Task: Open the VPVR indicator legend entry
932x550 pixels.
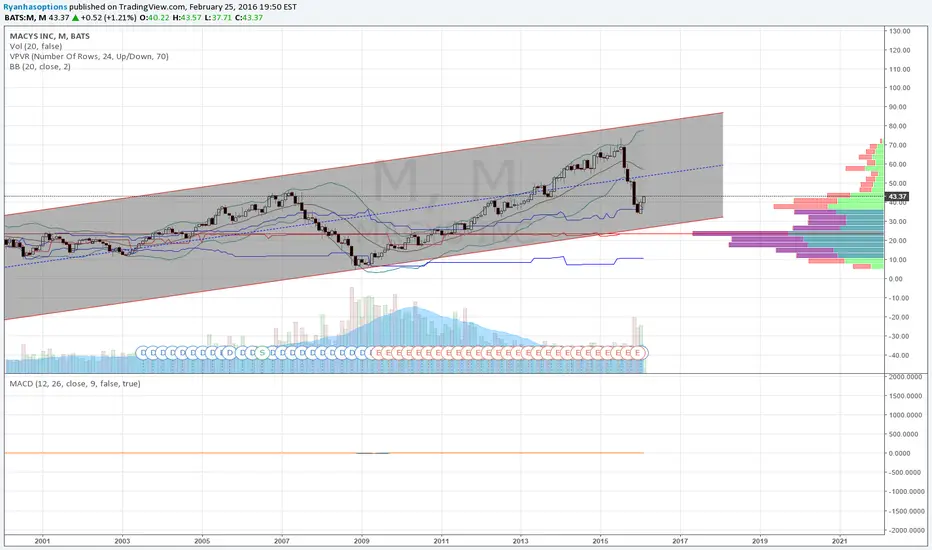Action: (x=89, y=56)
